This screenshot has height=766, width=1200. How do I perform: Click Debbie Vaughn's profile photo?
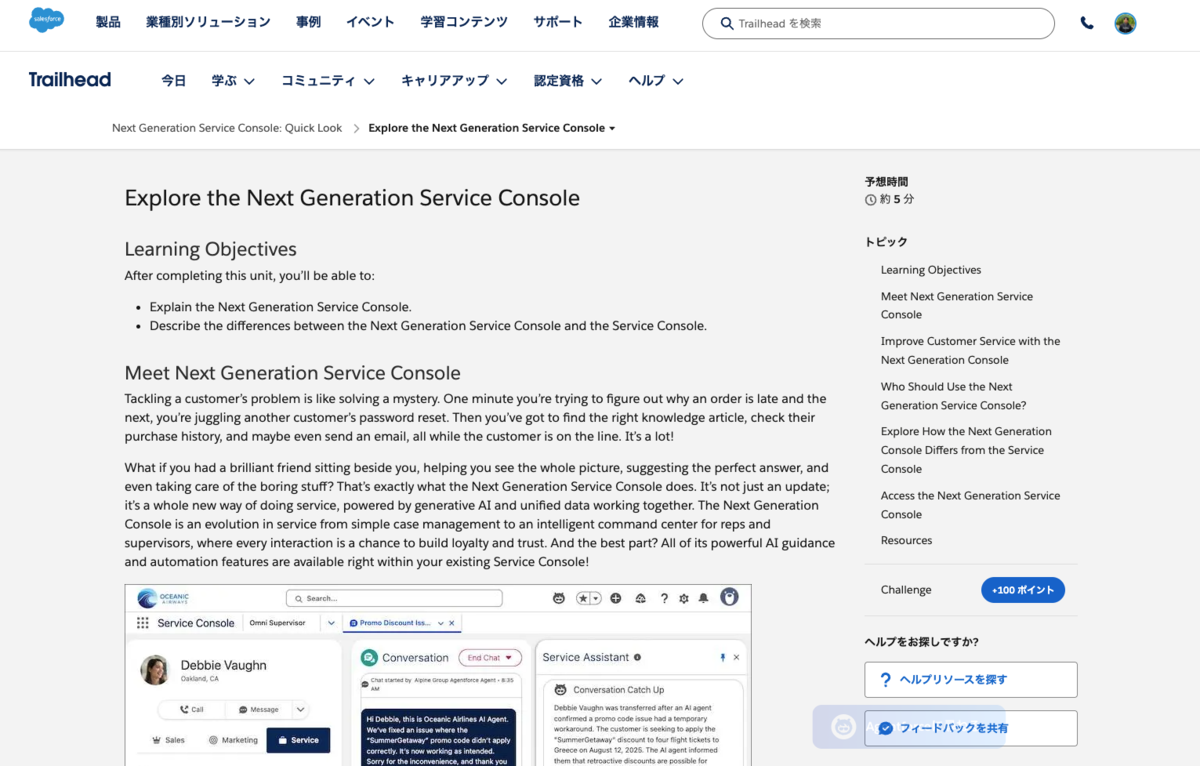coord(154,670)
